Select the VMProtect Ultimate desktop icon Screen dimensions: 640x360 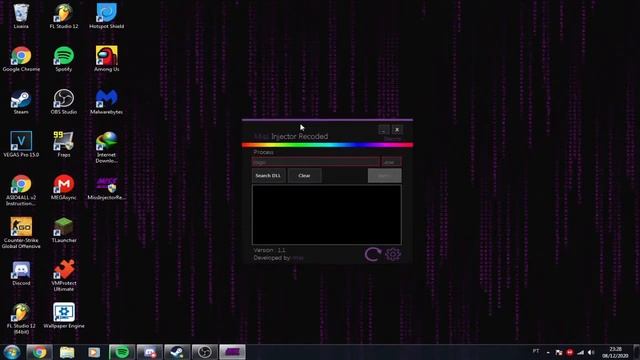tap(64, 276)
